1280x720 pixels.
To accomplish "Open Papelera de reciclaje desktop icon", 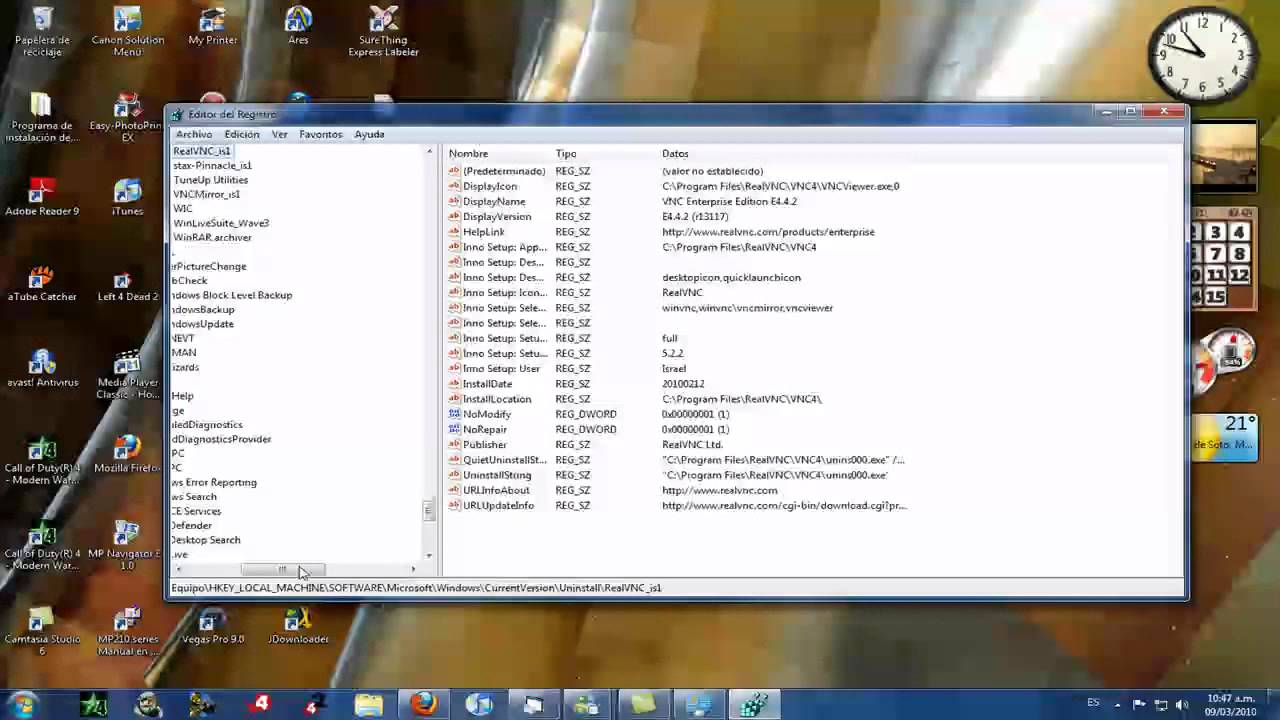I will pos(42,32).
